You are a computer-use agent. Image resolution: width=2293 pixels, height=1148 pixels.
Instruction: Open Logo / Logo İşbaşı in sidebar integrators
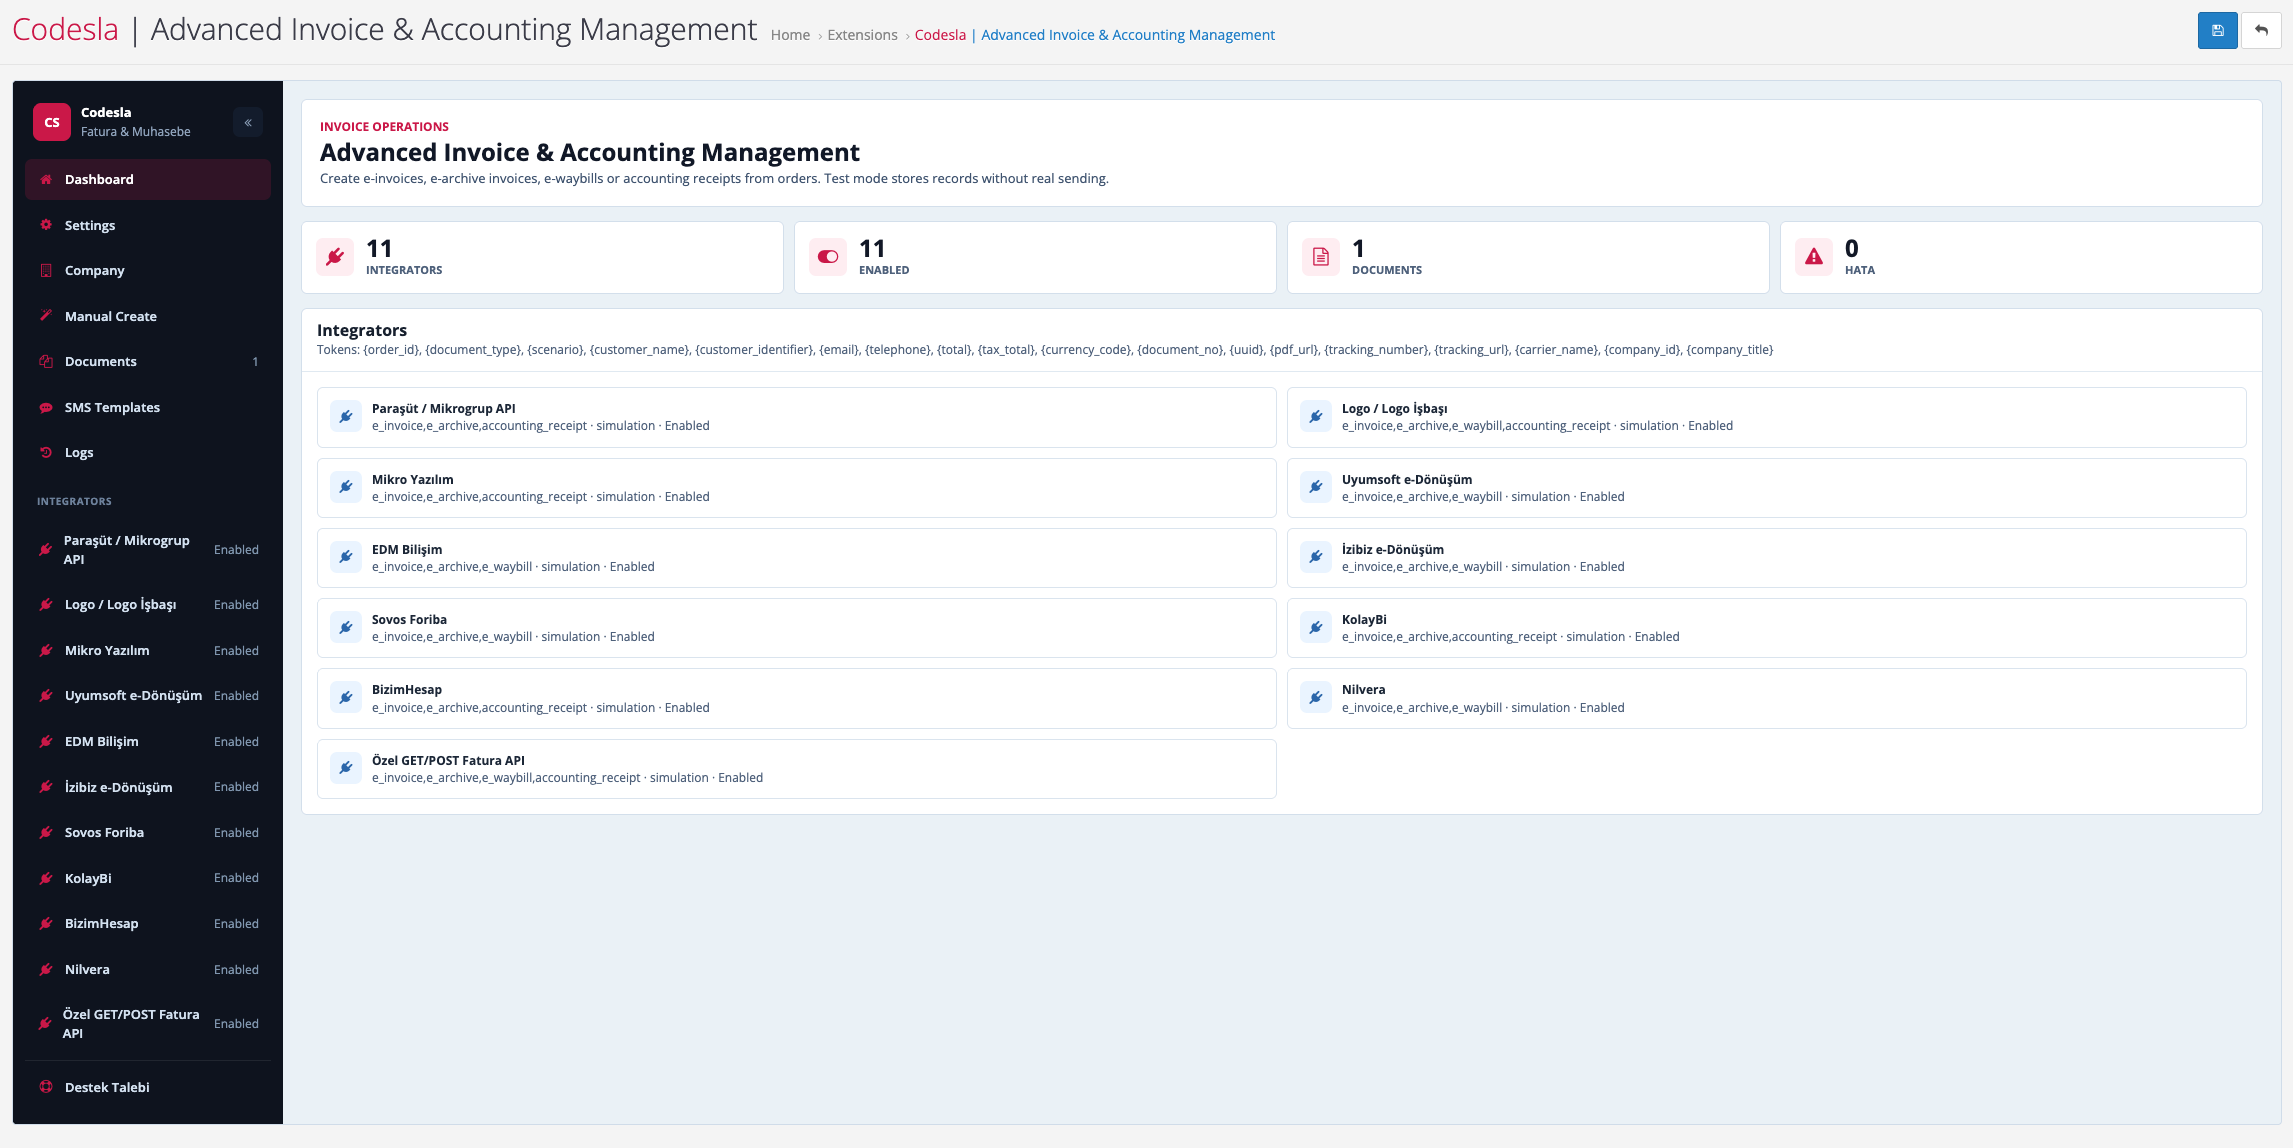pos(148,605)
